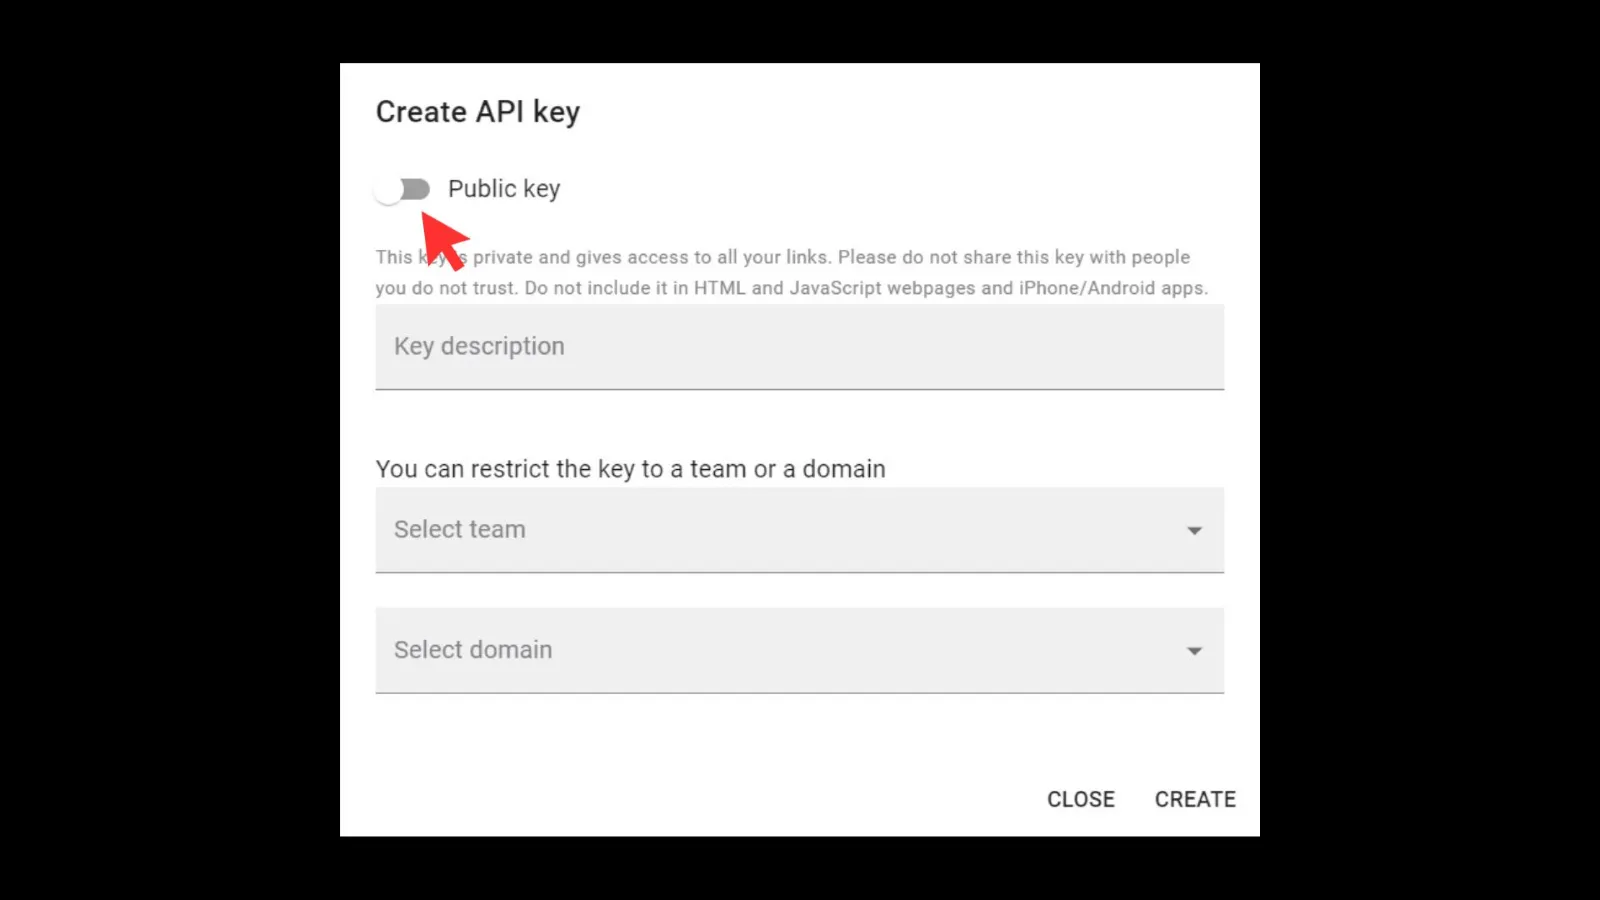The image size is (1600, 900).
Task: Click the Select team caret arrow
Action: click(x=1194, y=531)
